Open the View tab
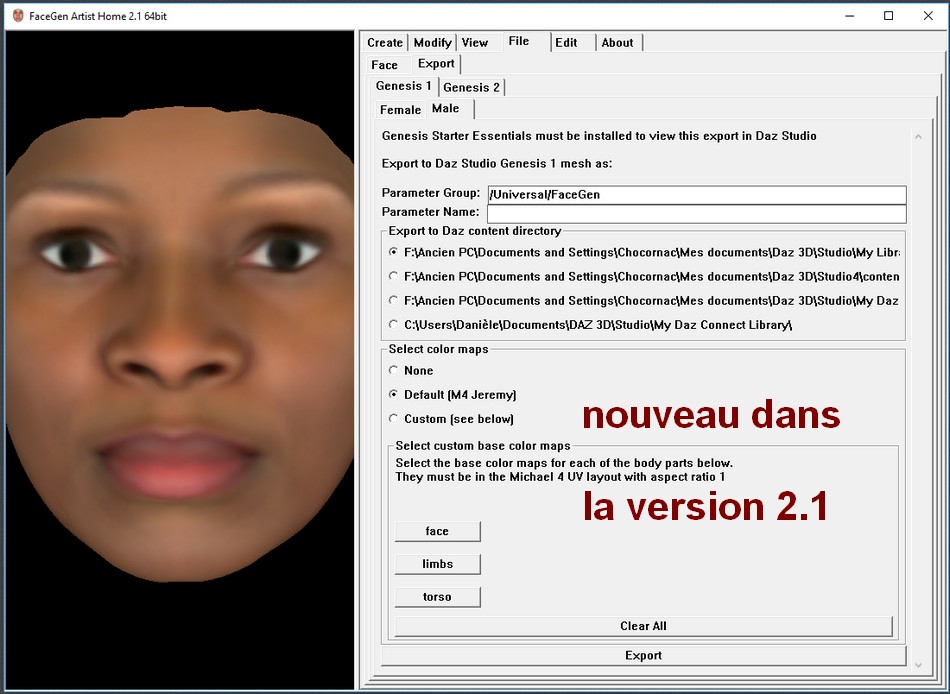This screenshot has height=694, width=950. pyautogui.click(x=474, y=42)
